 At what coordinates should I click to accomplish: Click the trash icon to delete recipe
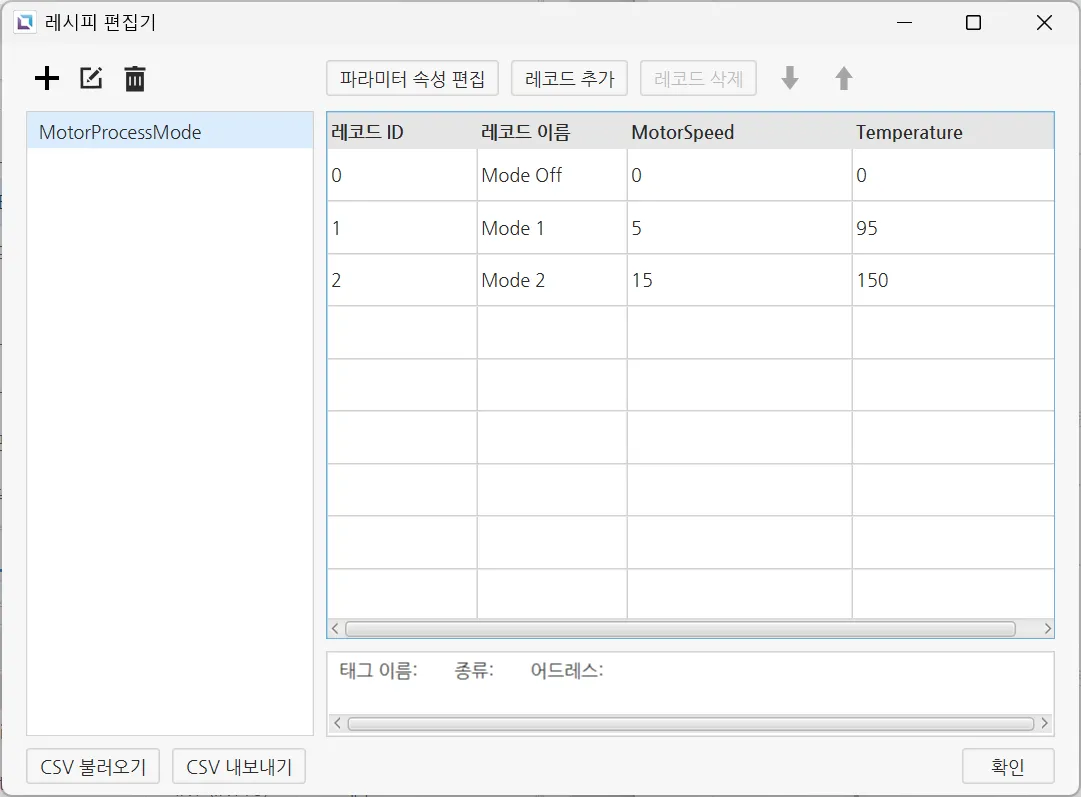coord(135,78)
